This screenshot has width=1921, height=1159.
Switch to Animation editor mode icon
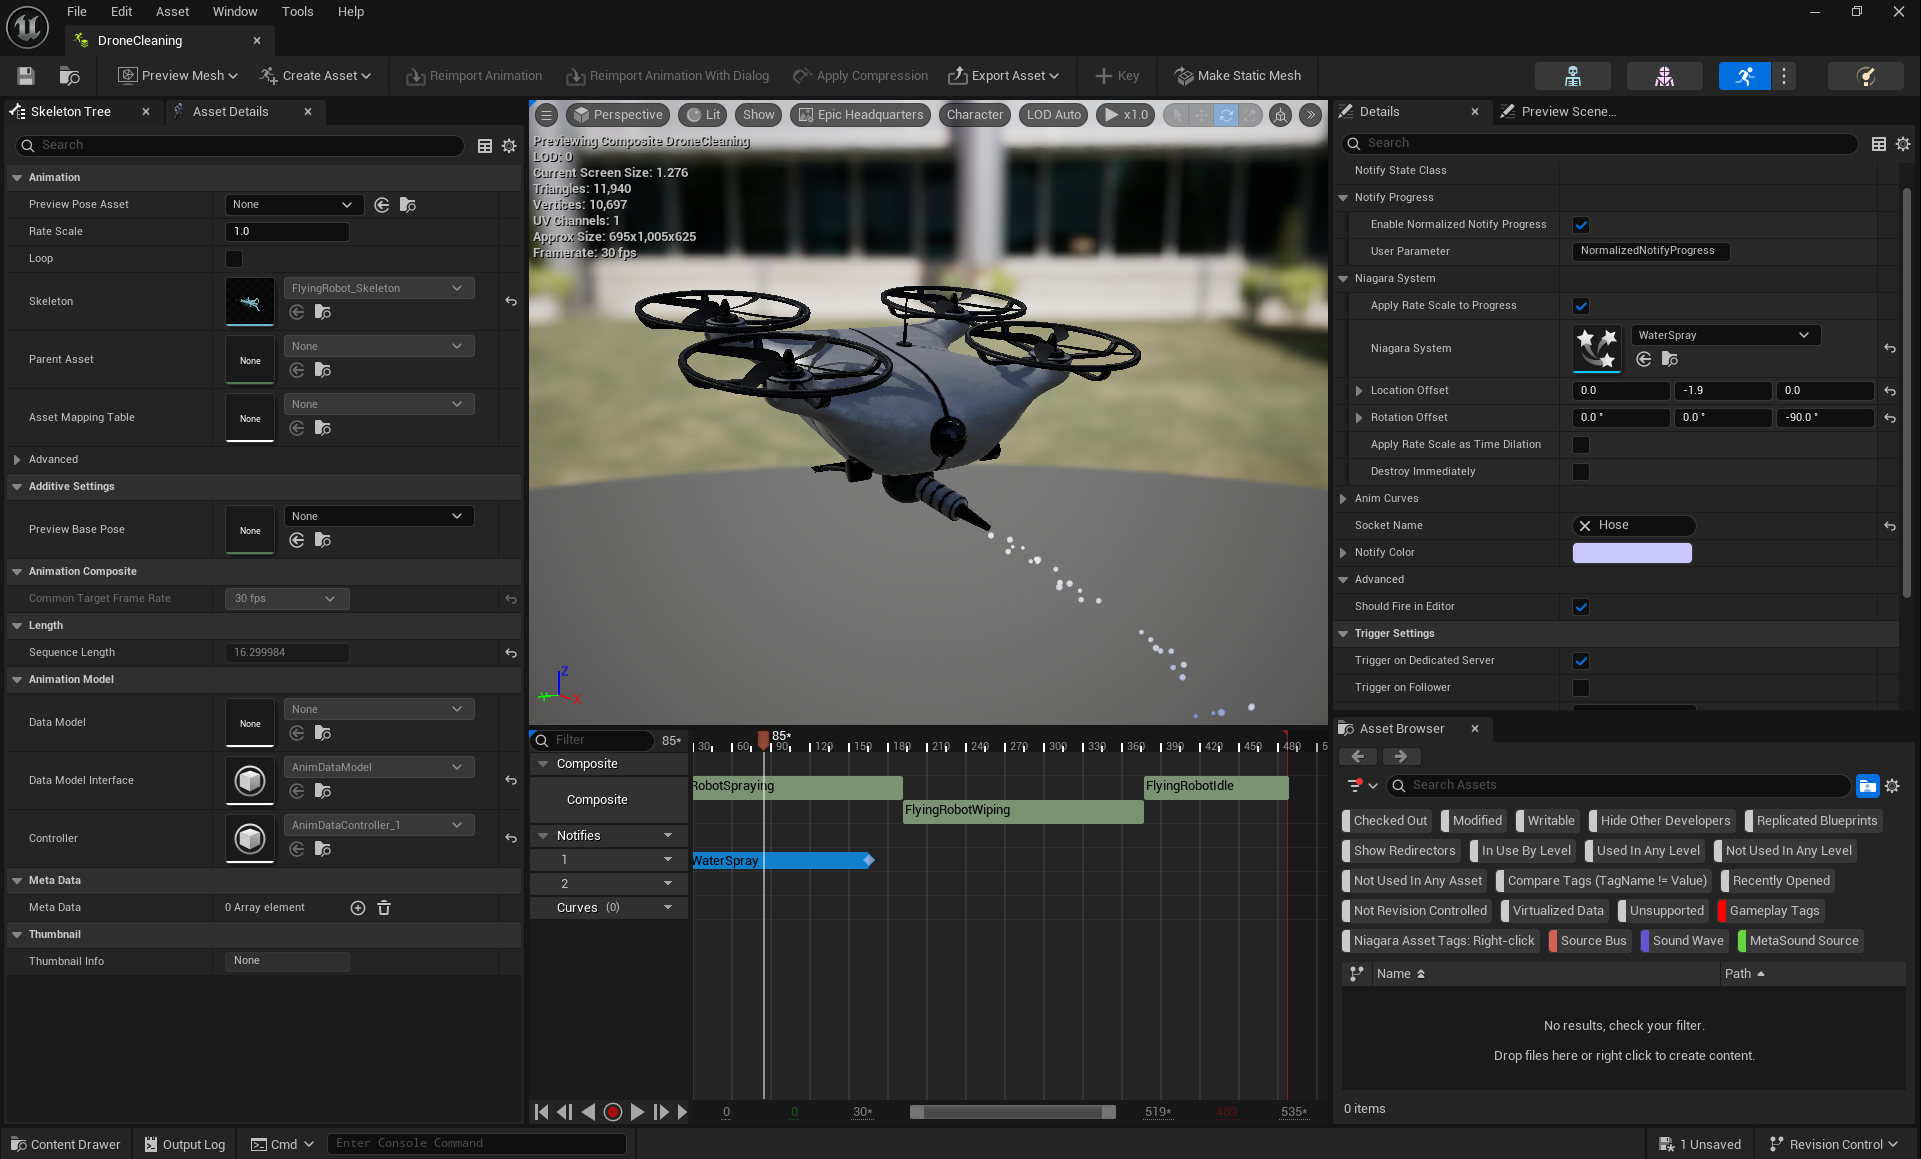pyautogui.click(x=1744, y=76)
